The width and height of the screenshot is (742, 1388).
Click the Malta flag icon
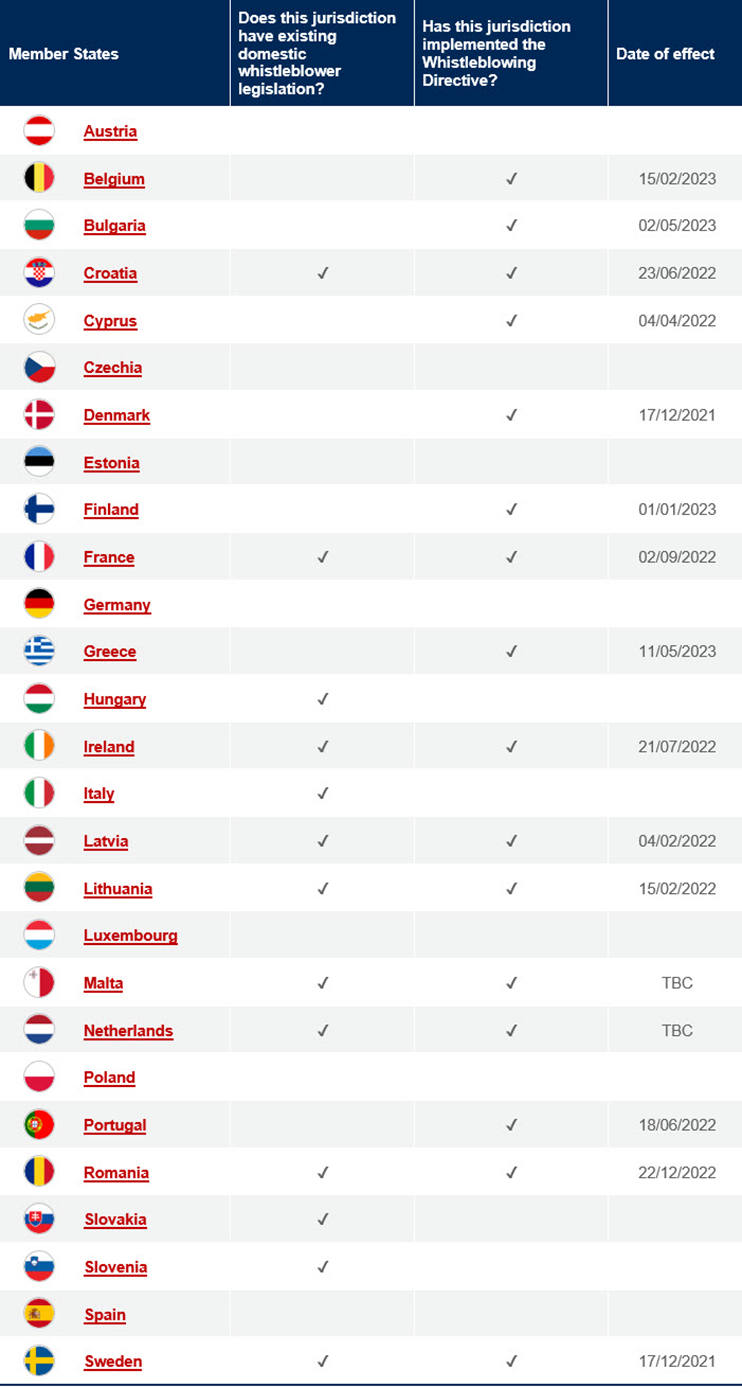pos(39,983)
